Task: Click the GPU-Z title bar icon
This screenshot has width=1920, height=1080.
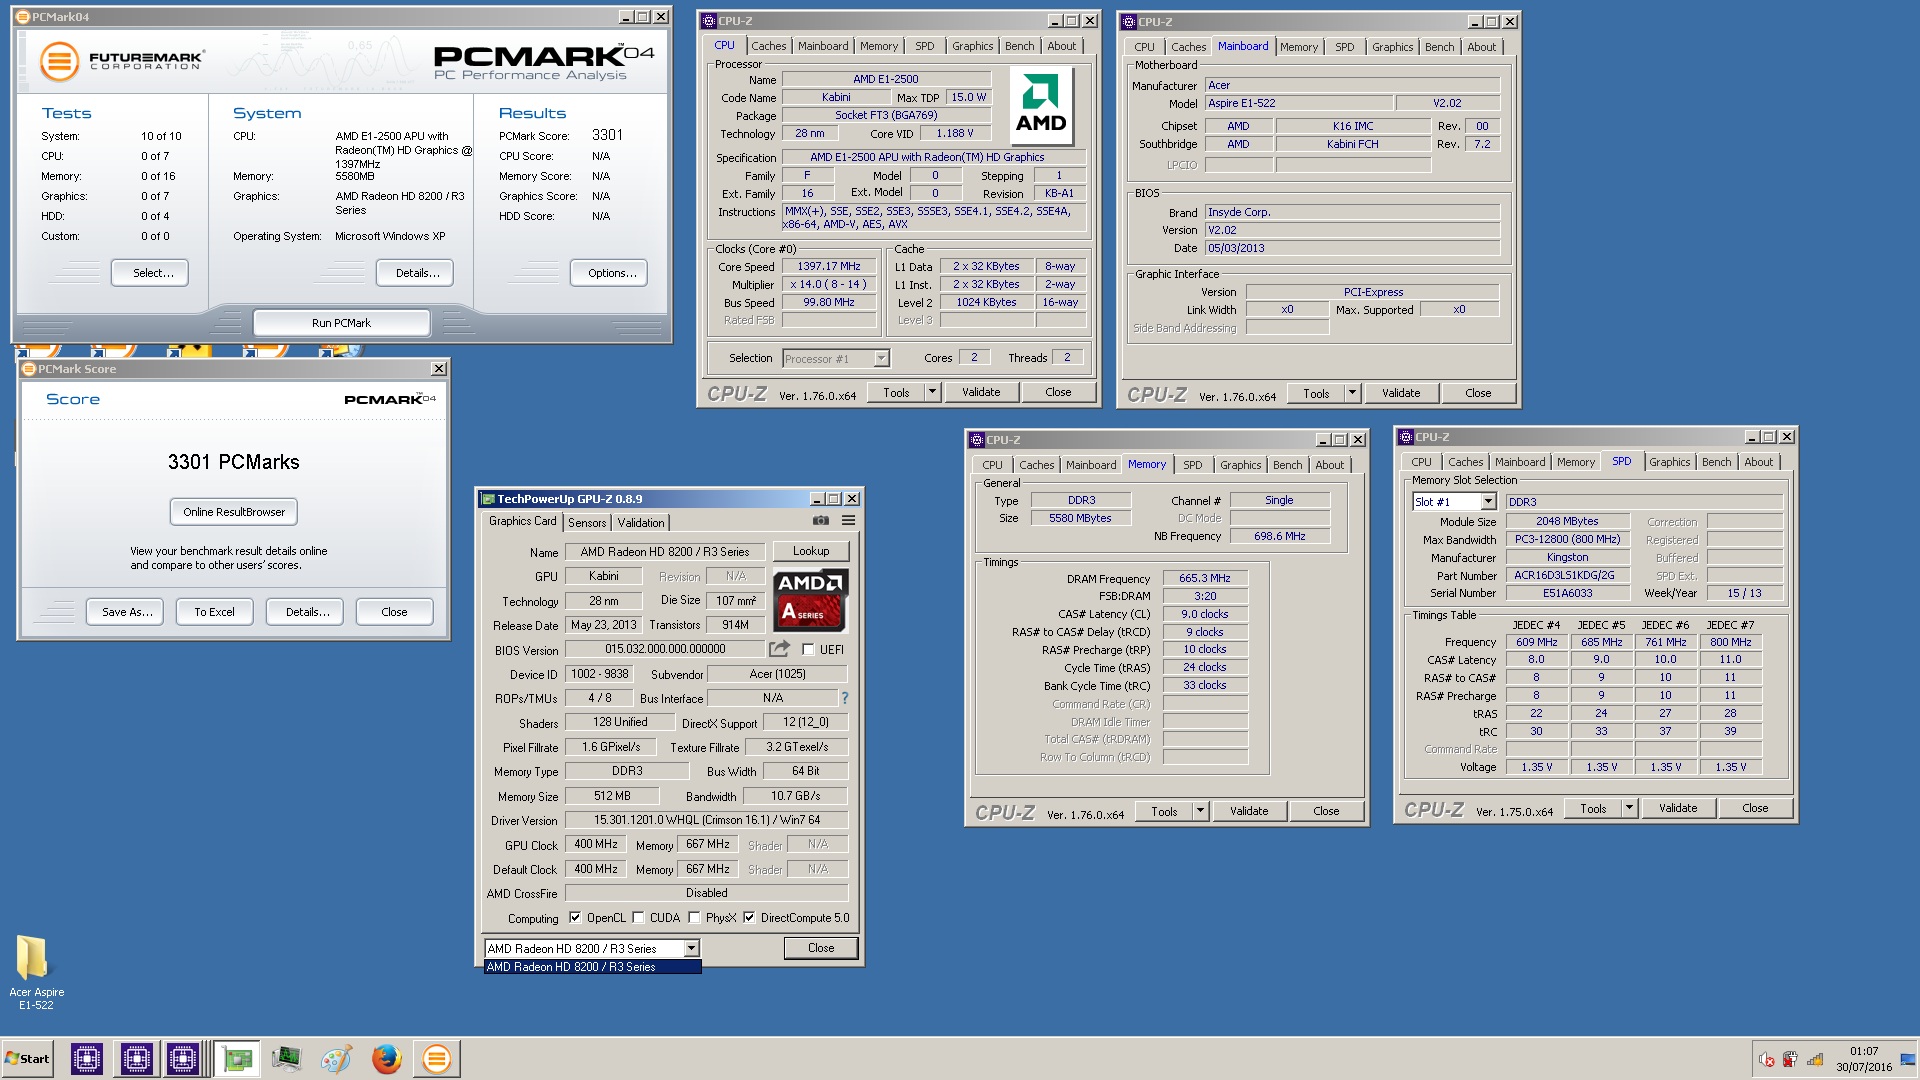Action: 488,499
